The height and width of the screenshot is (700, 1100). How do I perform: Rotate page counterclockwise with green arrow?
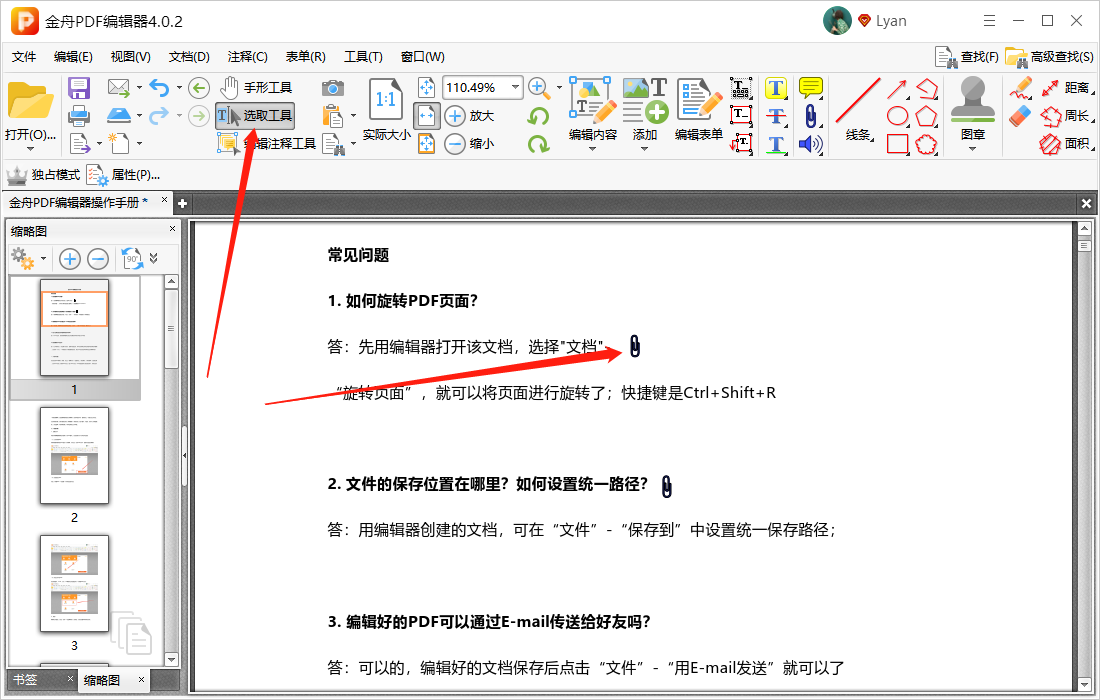point(538,116)
